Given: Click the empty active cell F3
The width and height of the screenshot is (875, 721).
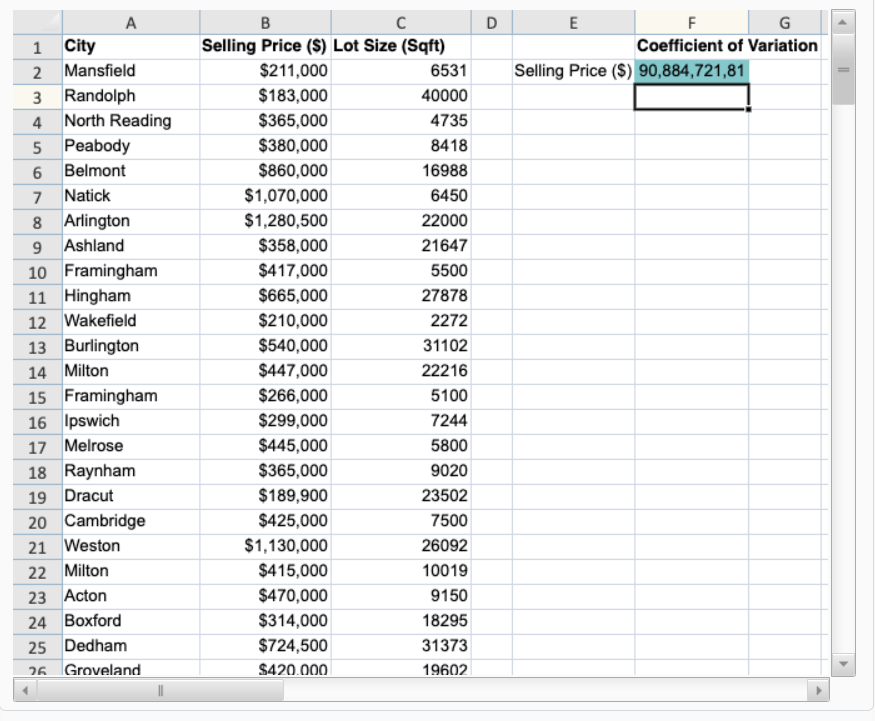Looking at the screenshot, I should pyautogui.click(x=691, y=97).
